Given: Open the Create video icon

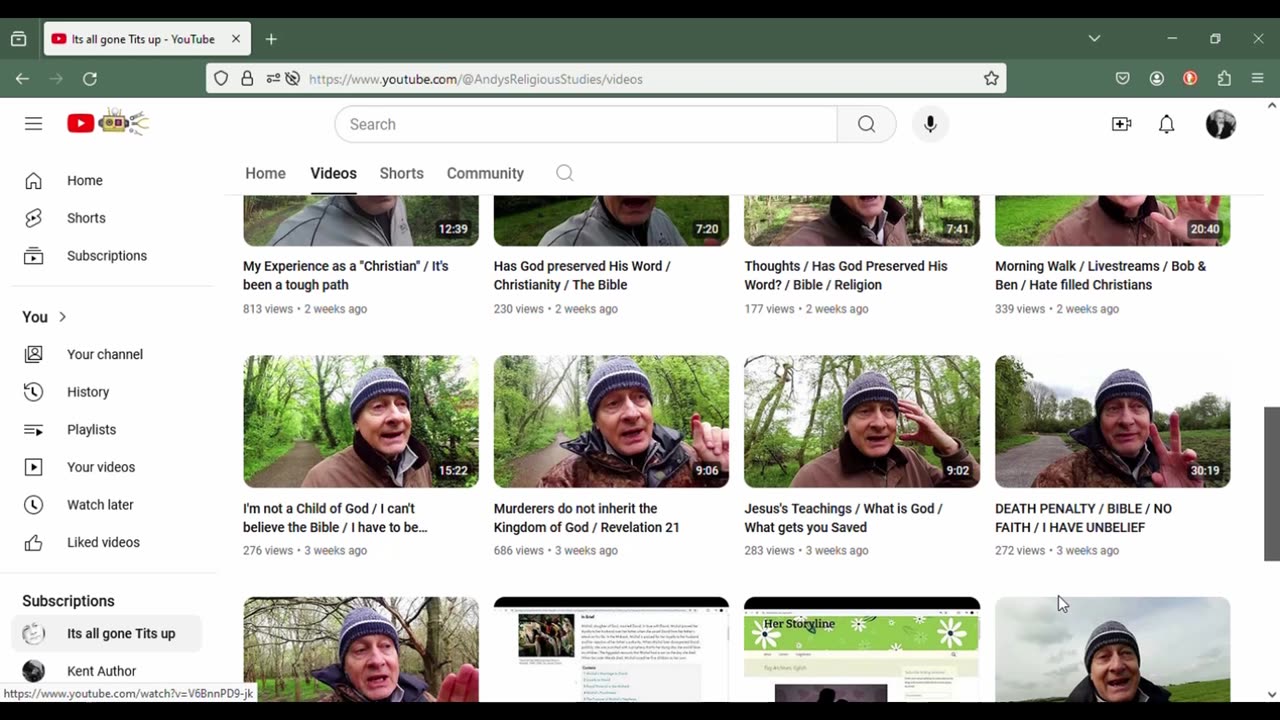Looking at the screenshot, I should (1121, 124).
